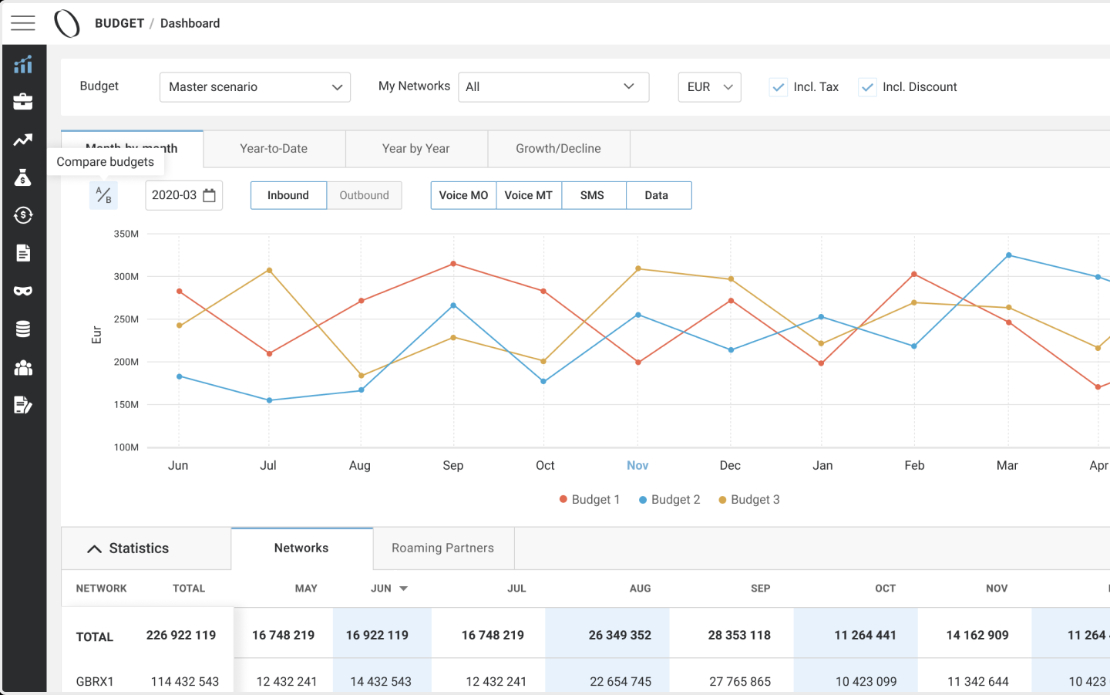Click the MAY column header
Image resolution: width=1110 pixels, height=695 pixels.
[307, 589]
